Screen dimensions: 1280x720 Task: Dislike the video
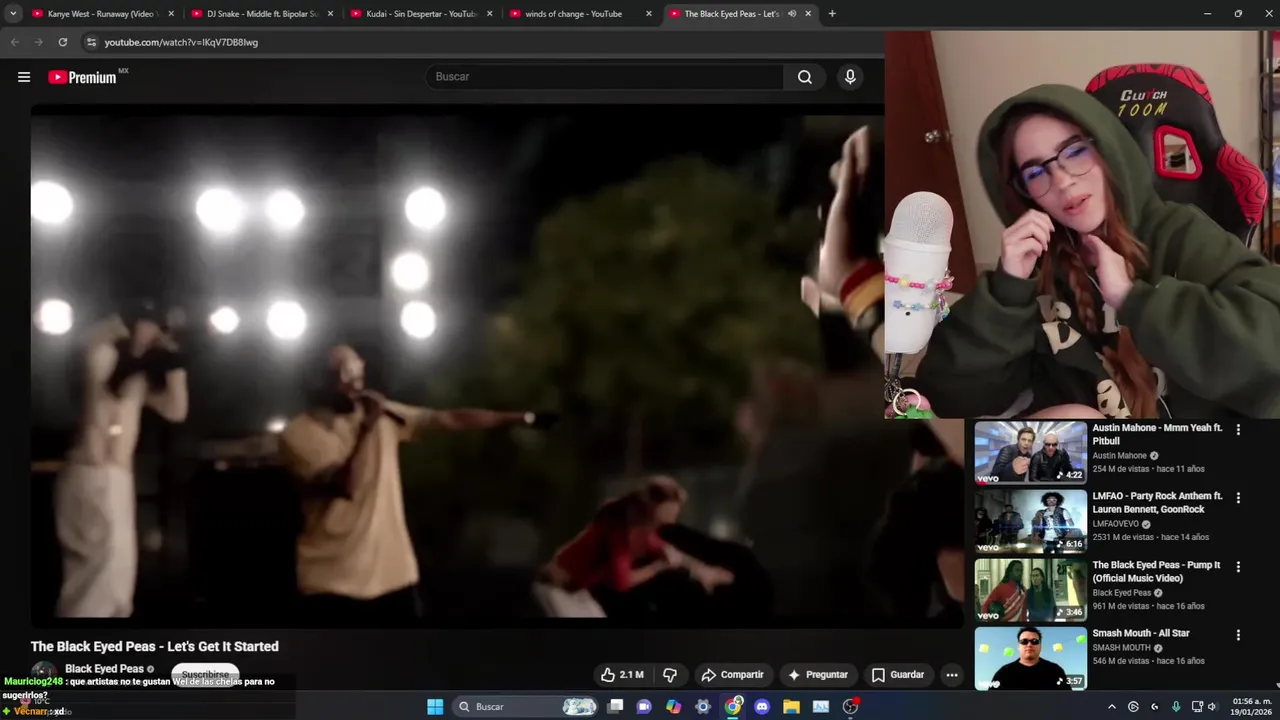pyautogui.click(x=670, y=675)
